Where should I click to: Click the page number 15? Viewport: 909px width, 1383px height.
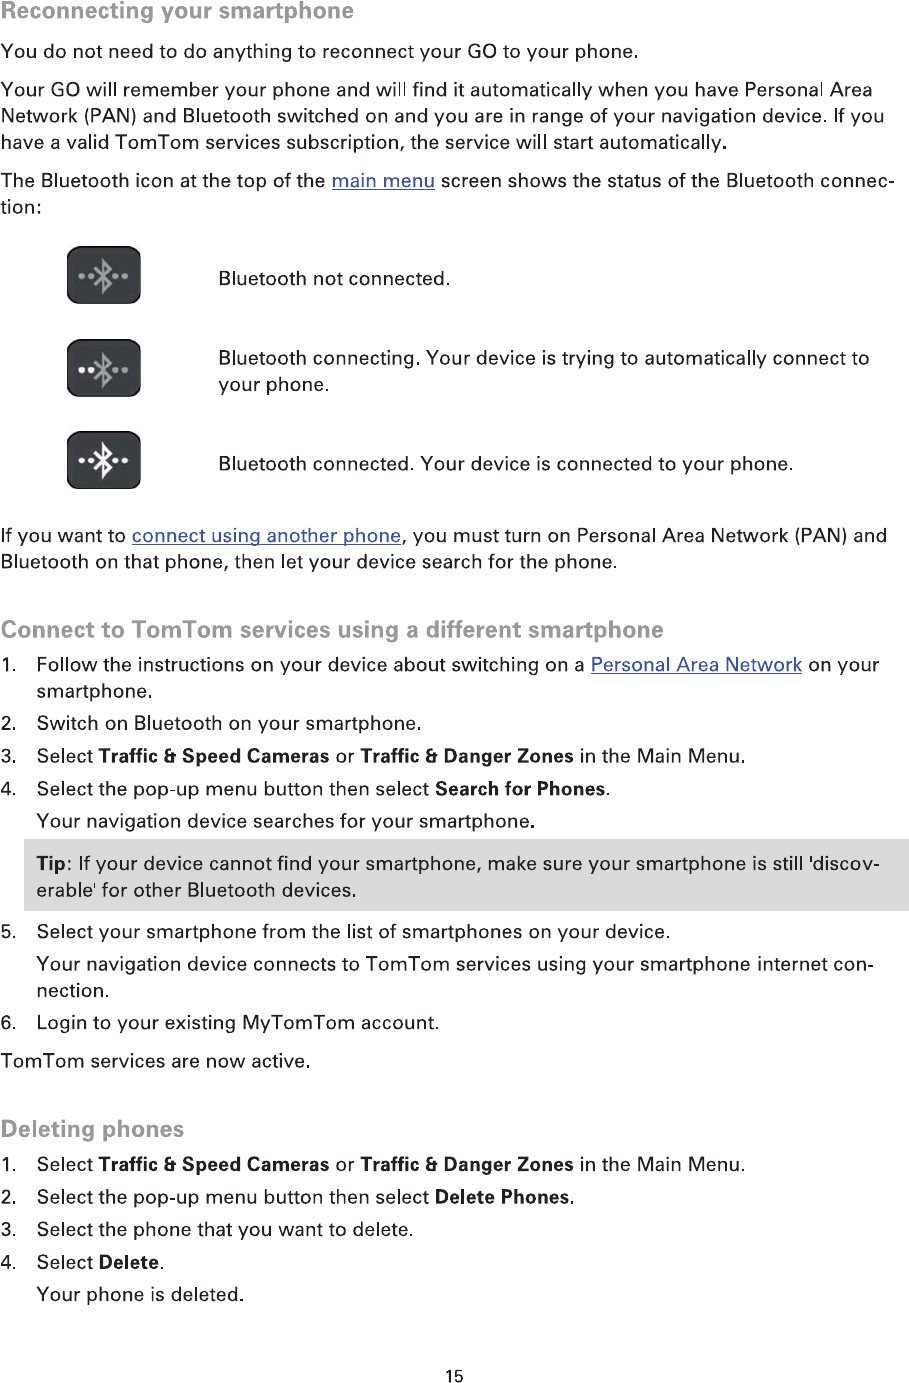[454, 1376]
